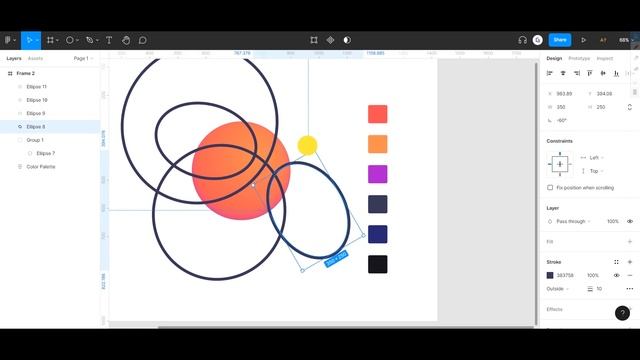This screenshot has height=360, width=640.
Task: Open the Frame tool dropdown arrow
Action: point(58,40)
